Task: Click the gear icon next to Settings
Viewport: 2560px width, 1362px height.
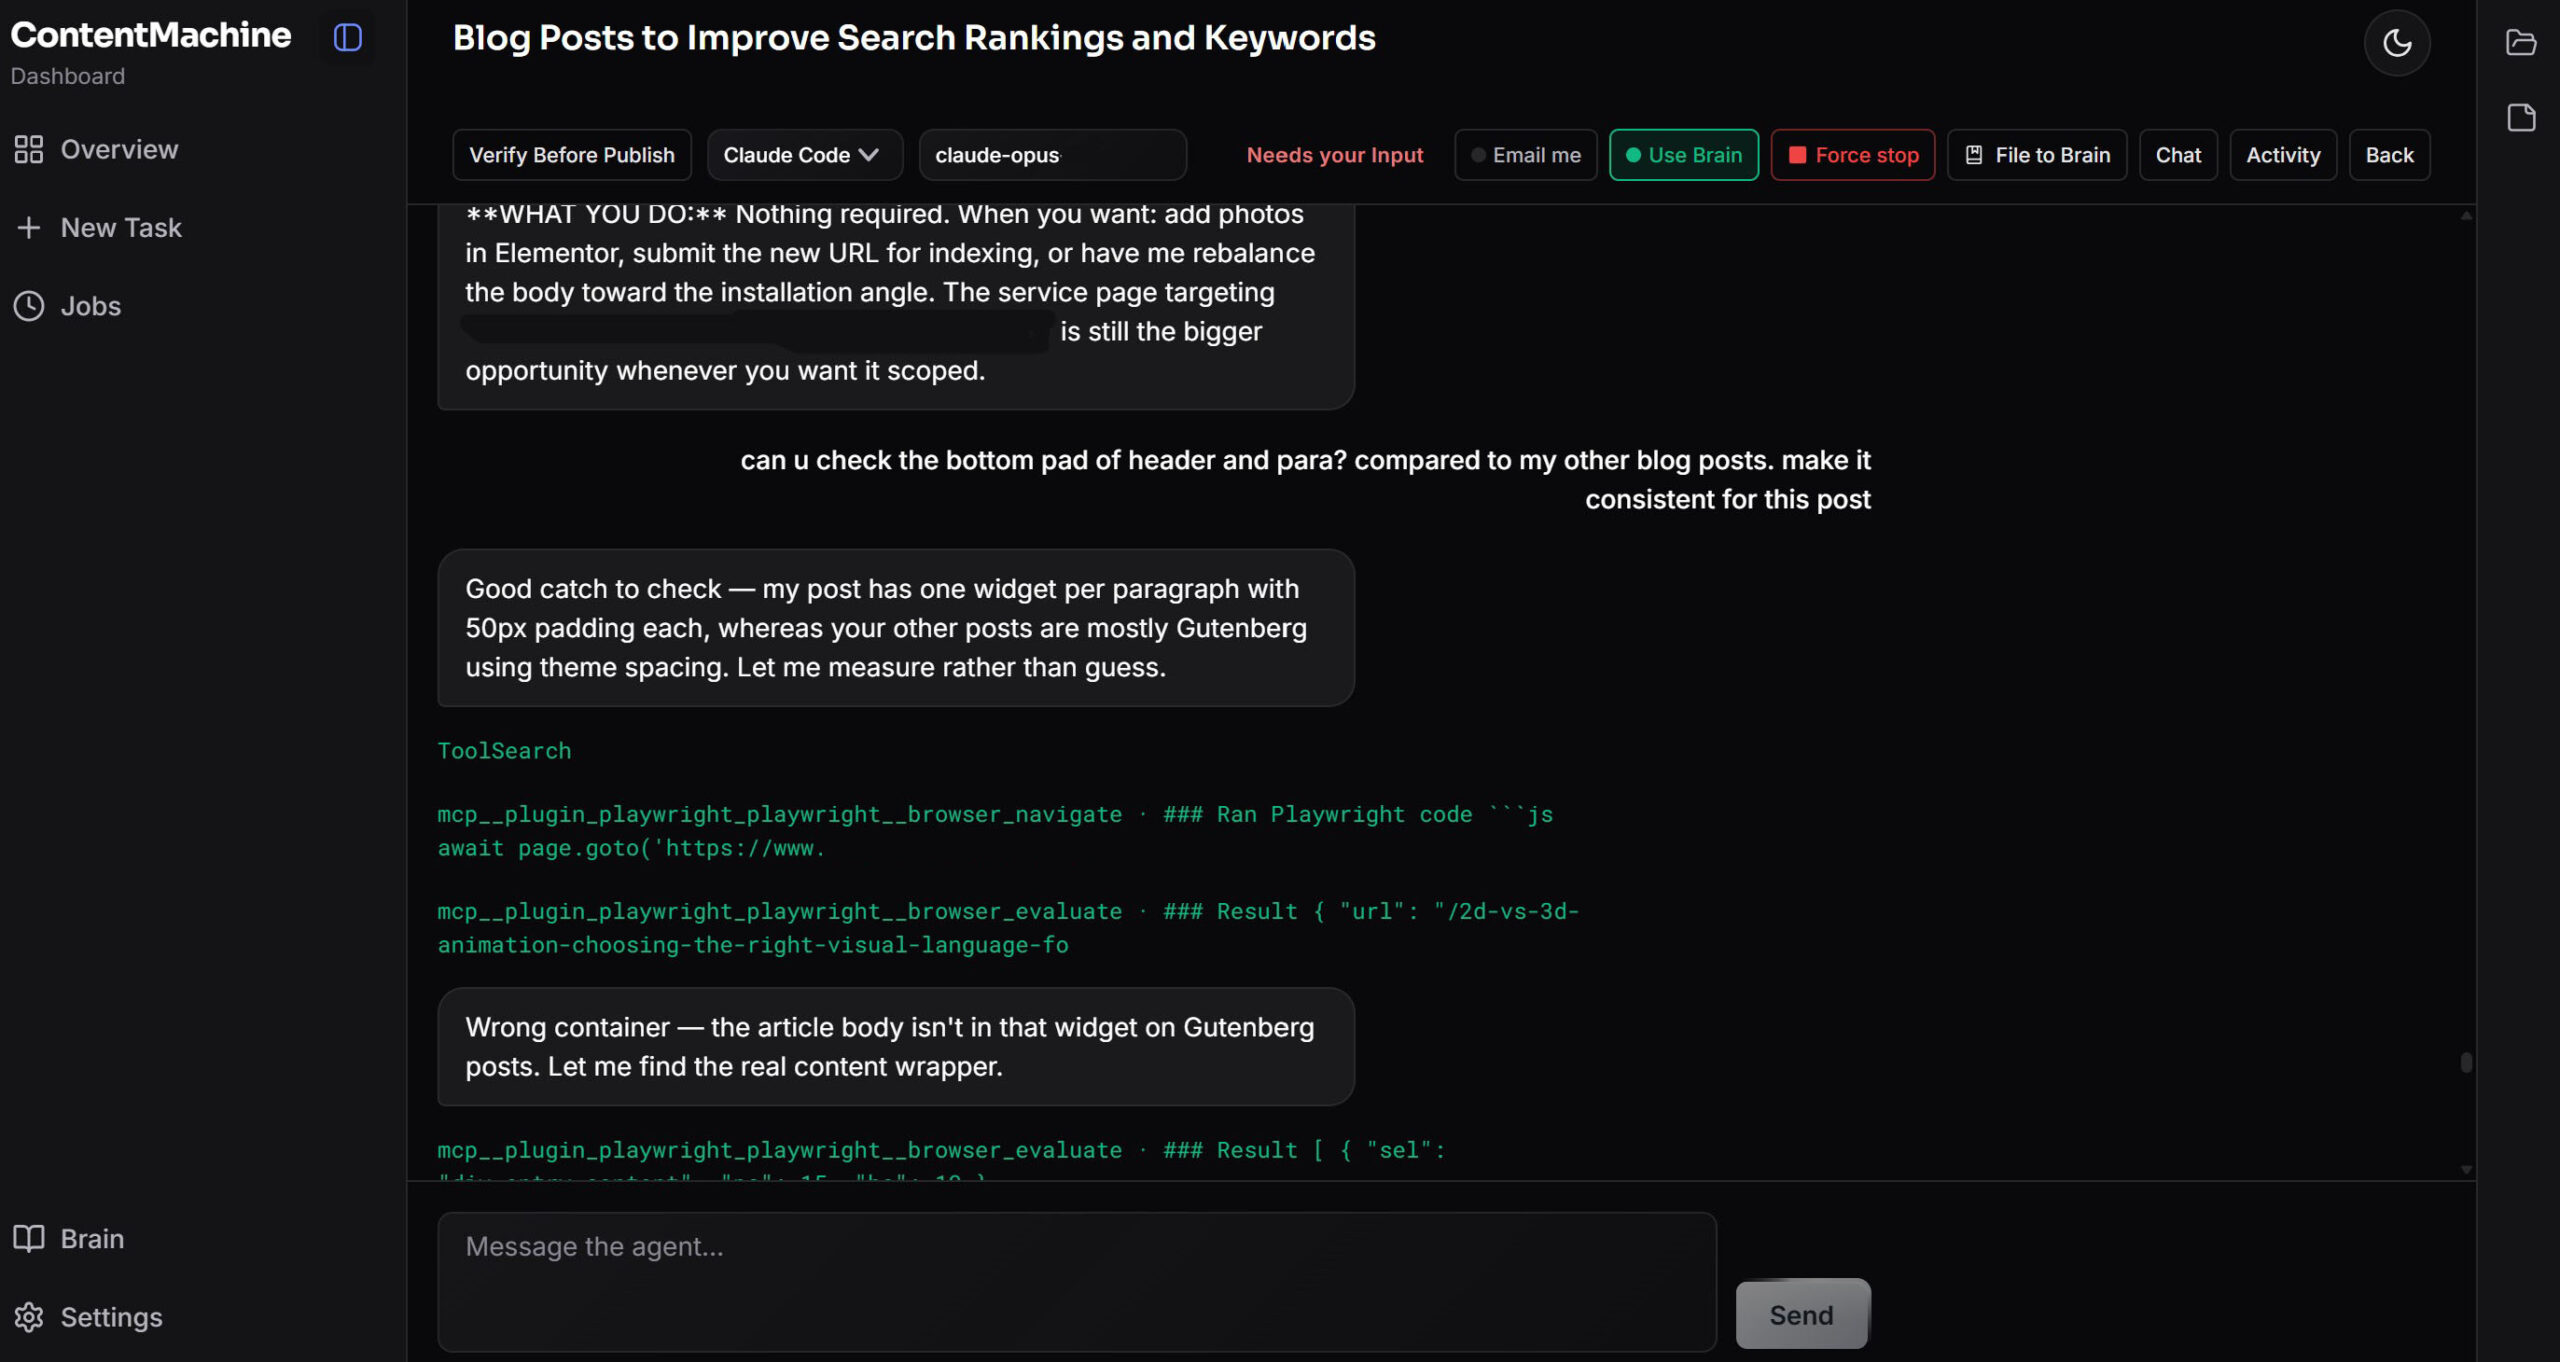Action: click(29, 1317)
